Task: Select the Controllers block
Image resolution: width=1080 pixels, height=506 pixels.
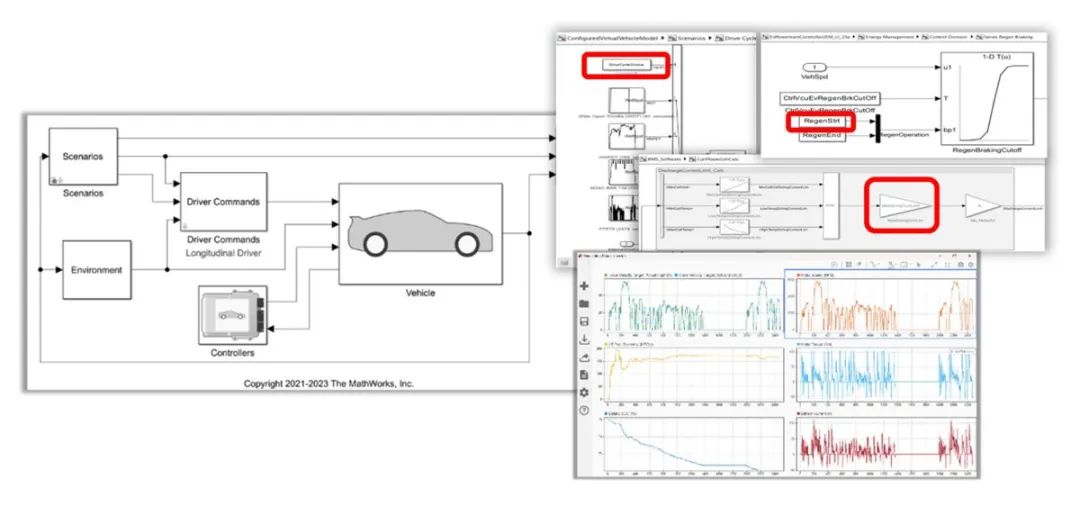Action: pos(232,315)
